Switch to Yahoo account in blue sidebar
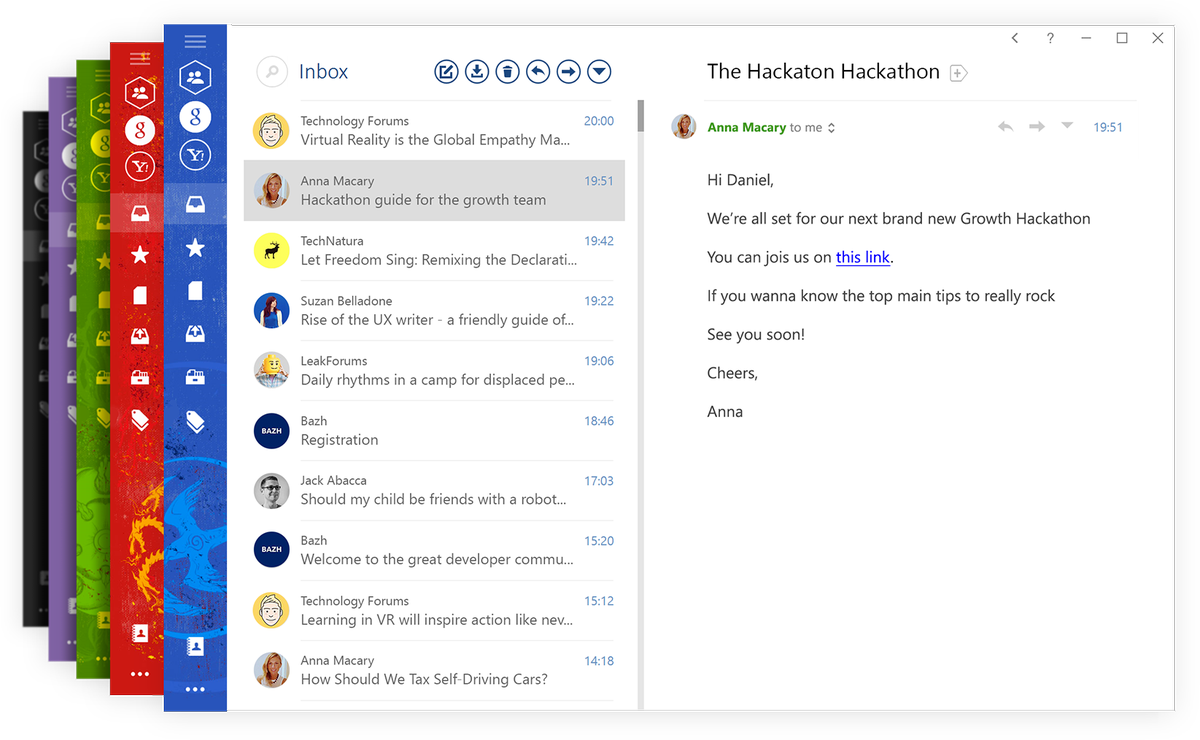Viewport: 1200px width, 740px height. point(195,155)
